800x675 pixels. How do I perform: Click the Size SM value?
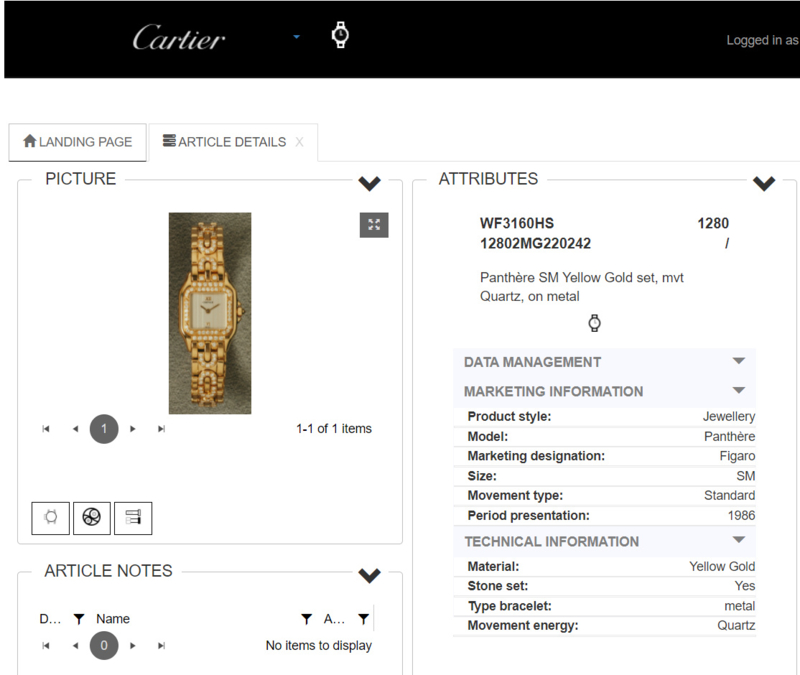[745, 476]
